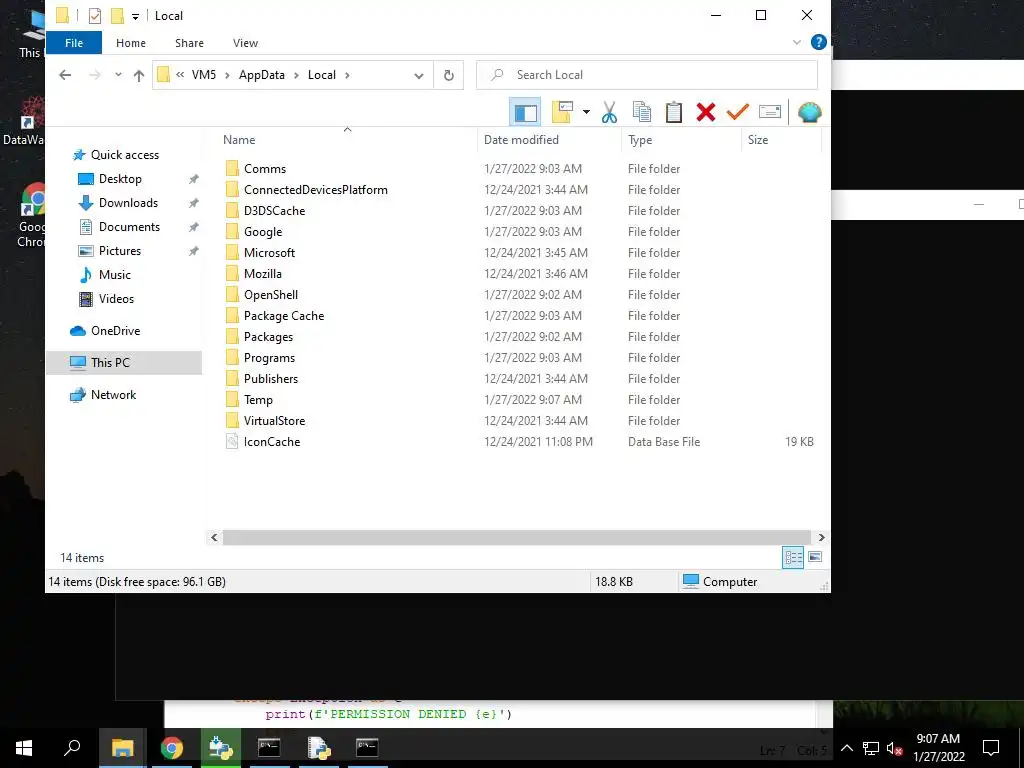
Task: Click the Paste clipboard toolbar icon
Action: [x=673, y=112]
